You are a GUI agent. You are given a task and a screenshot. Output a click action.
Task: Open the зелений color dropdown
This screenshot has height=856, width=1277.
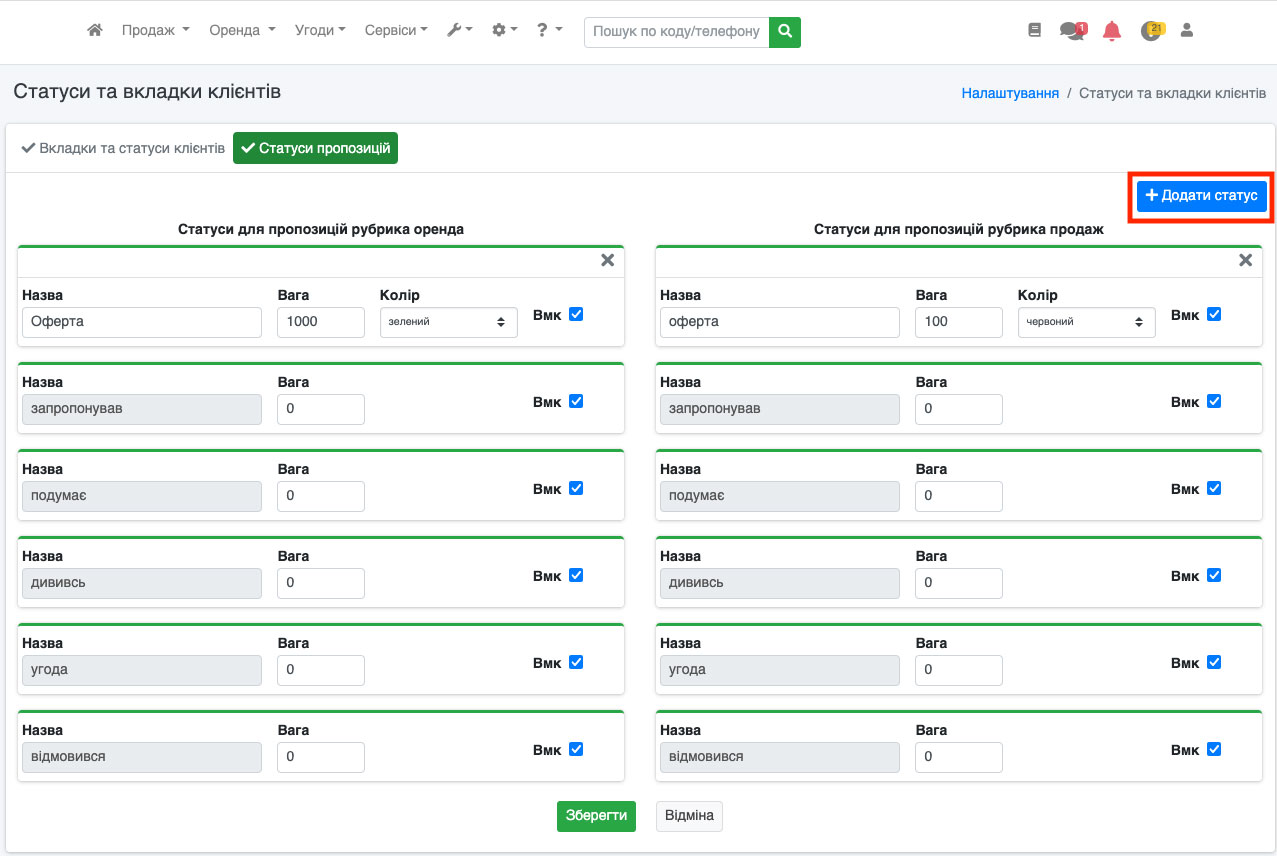[x=448, y=322]
